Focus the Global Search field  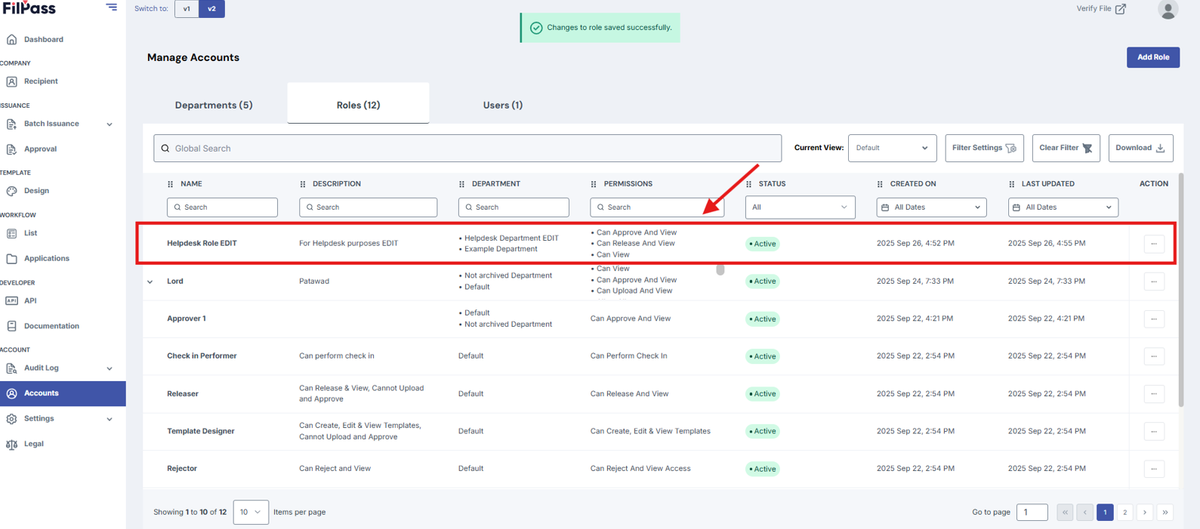(x=467, y=148)
